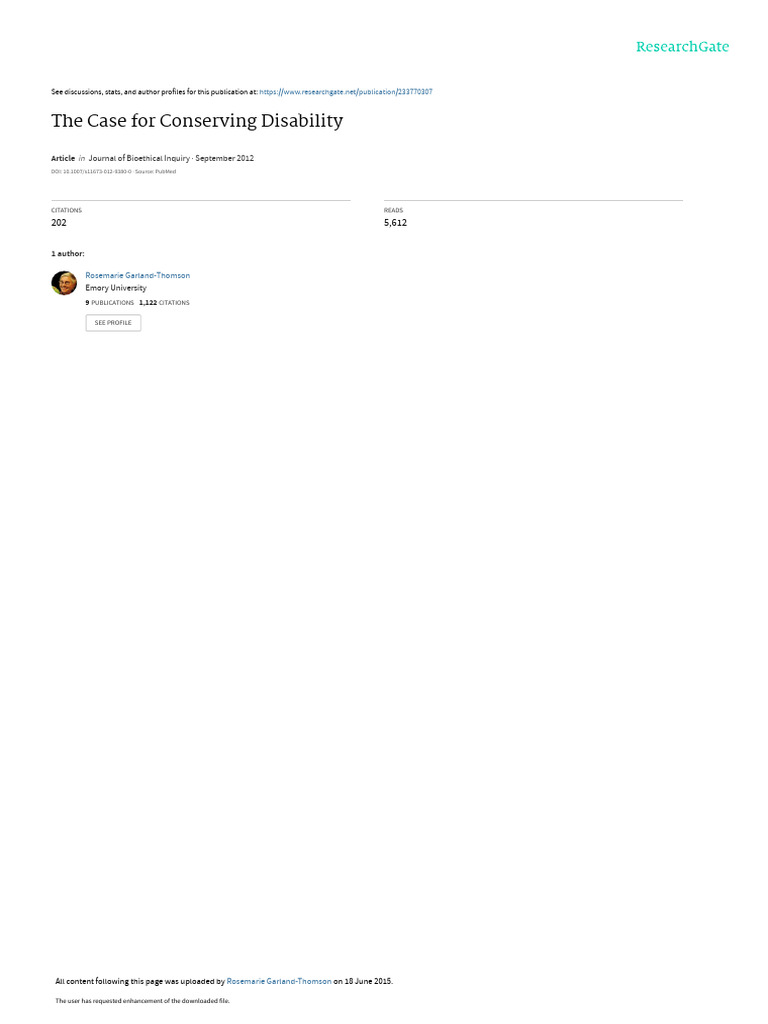
Task: Click the '1 author:' heading
Action: pyautogui.click(x=68, y=253)
